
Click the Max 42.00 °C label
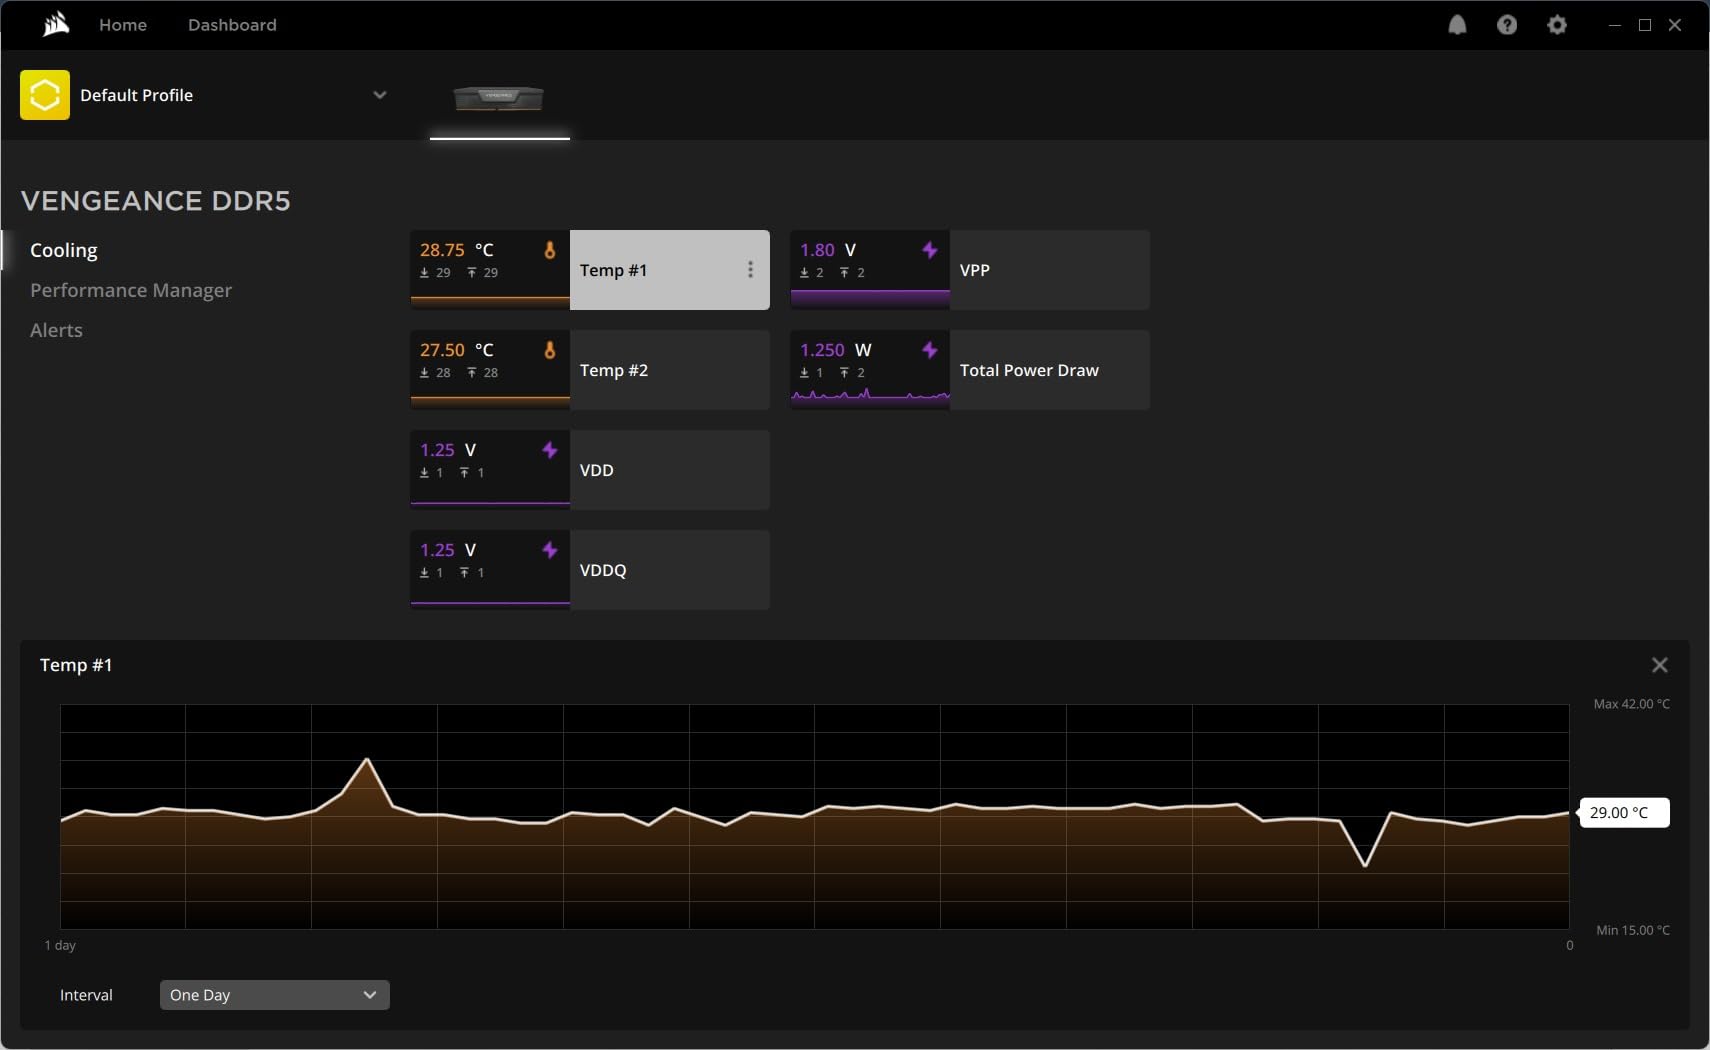tap(1632, 704)
